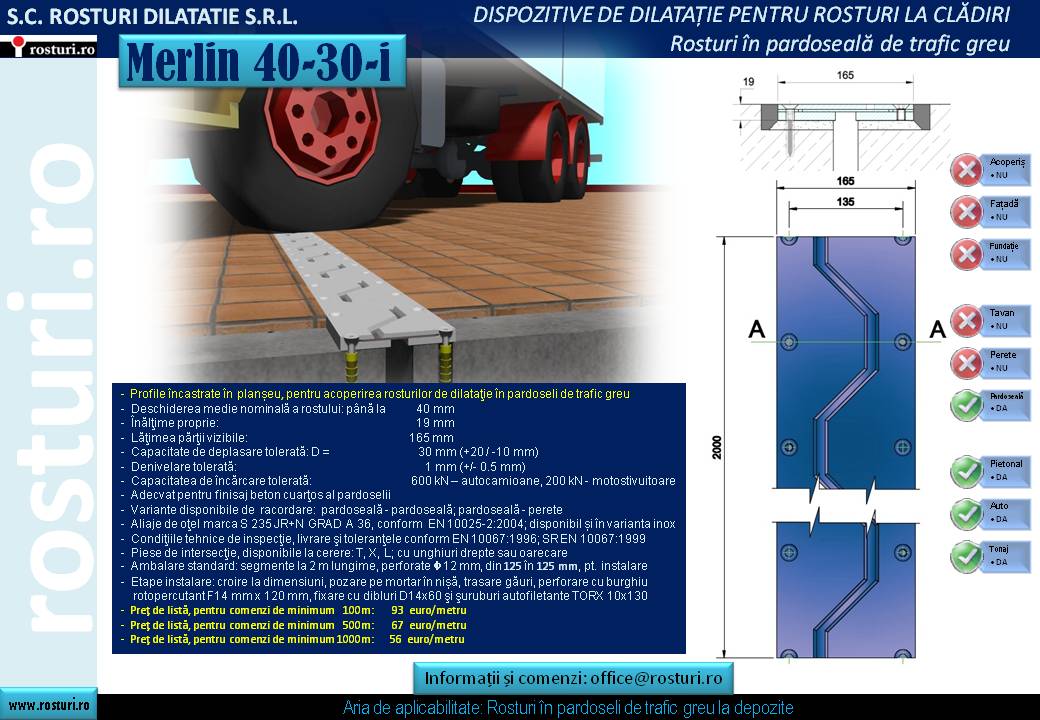
Task: Click the value '30 mm (+20 / -10 mm)'
Action: coord(478,451)
